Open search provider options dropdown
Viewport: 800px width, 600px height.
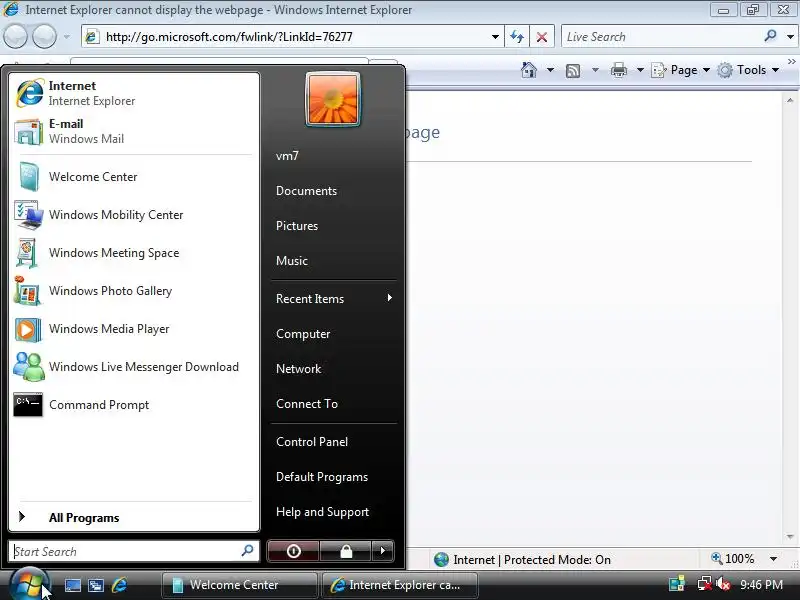[790, 37]
